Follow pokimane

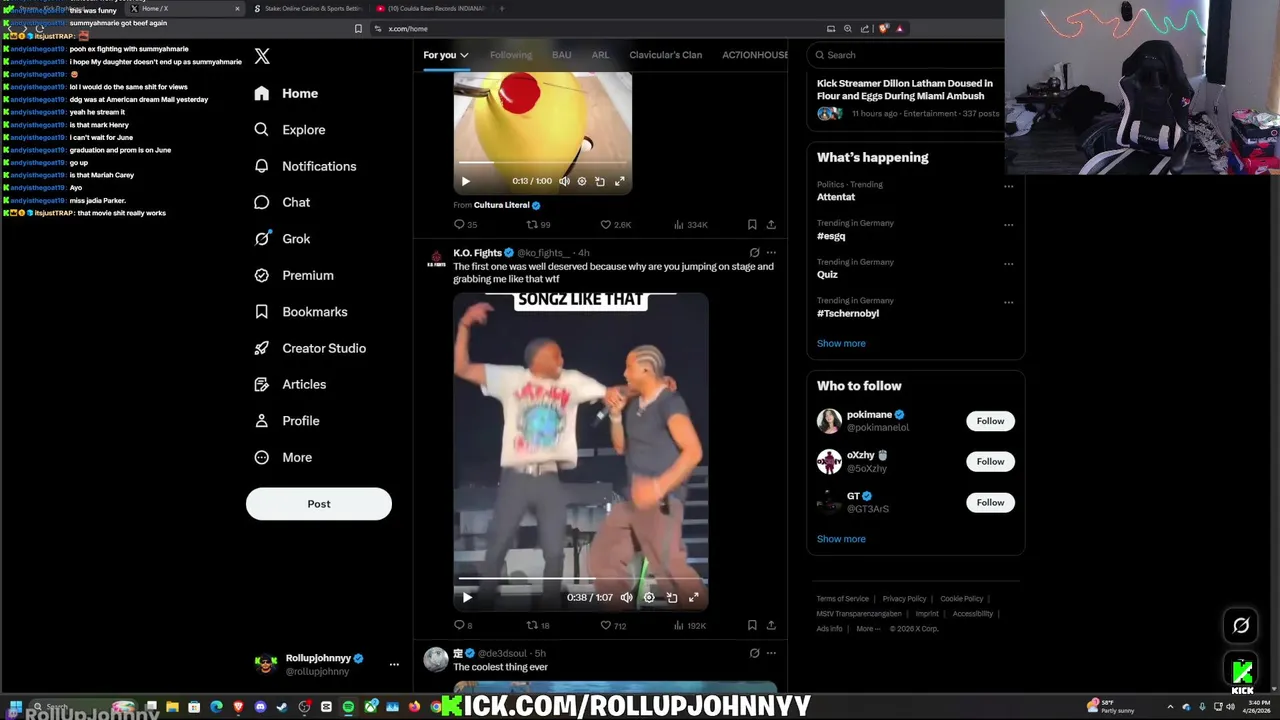[x=990, y=421]
